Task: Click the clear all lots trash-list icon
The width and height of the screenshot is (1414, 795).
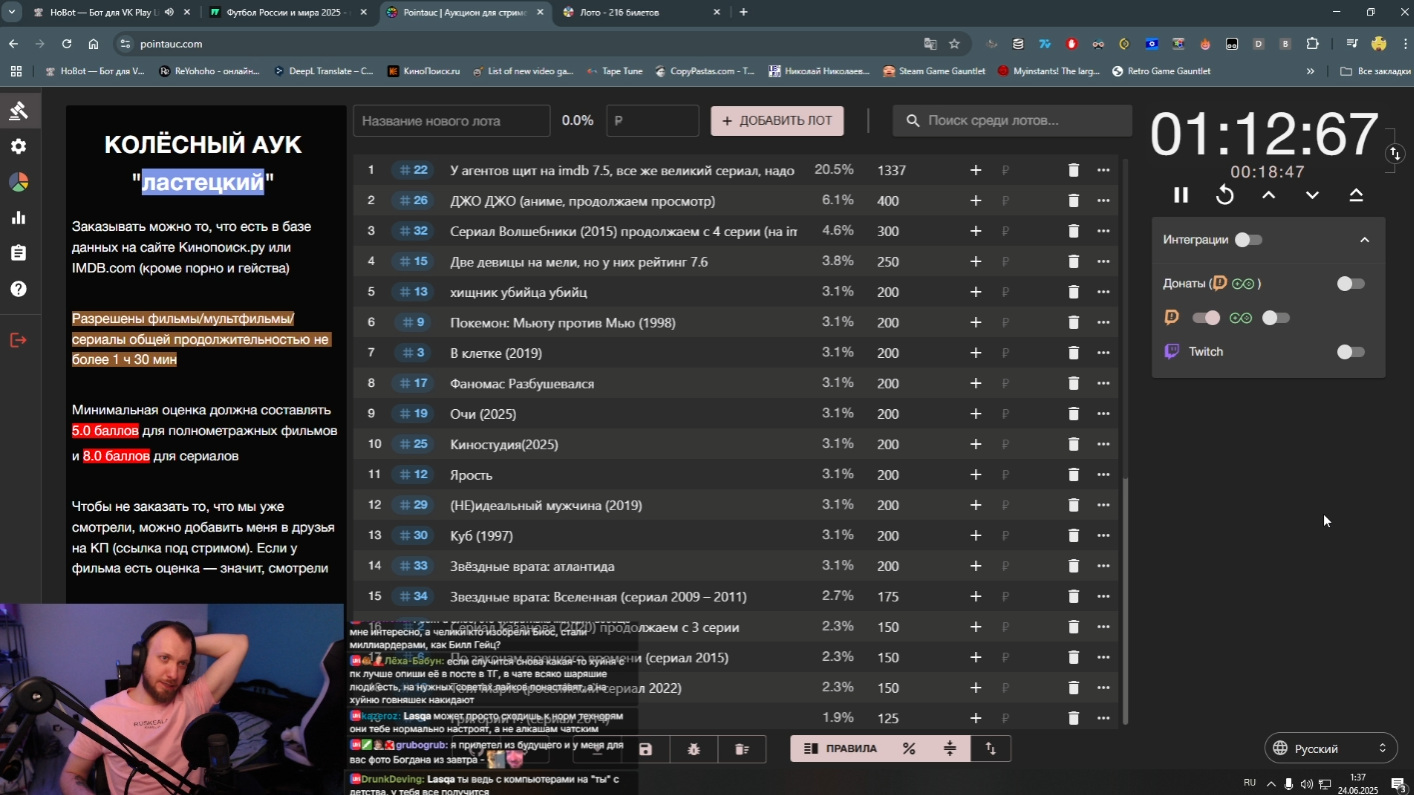Action: click(742, 749)
